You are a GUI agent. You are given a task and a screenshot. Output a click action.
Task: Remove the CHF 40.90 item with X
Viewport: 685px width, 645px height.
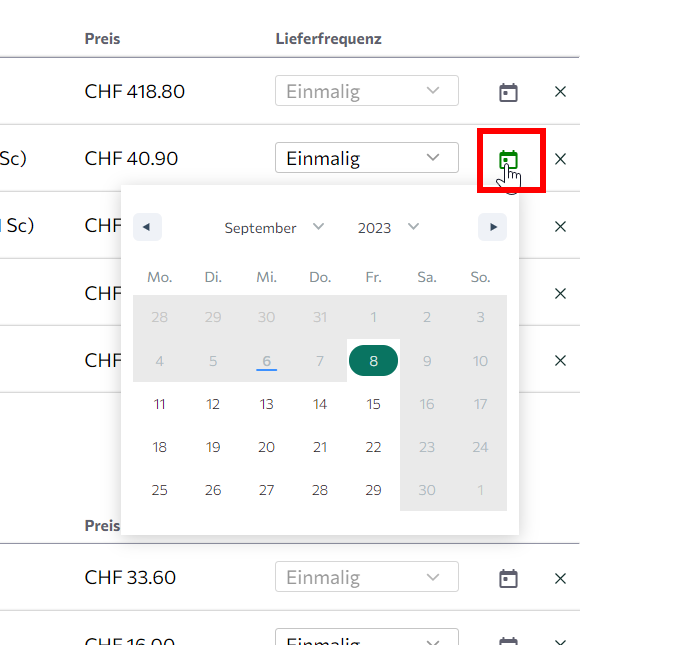coord(560,159)
